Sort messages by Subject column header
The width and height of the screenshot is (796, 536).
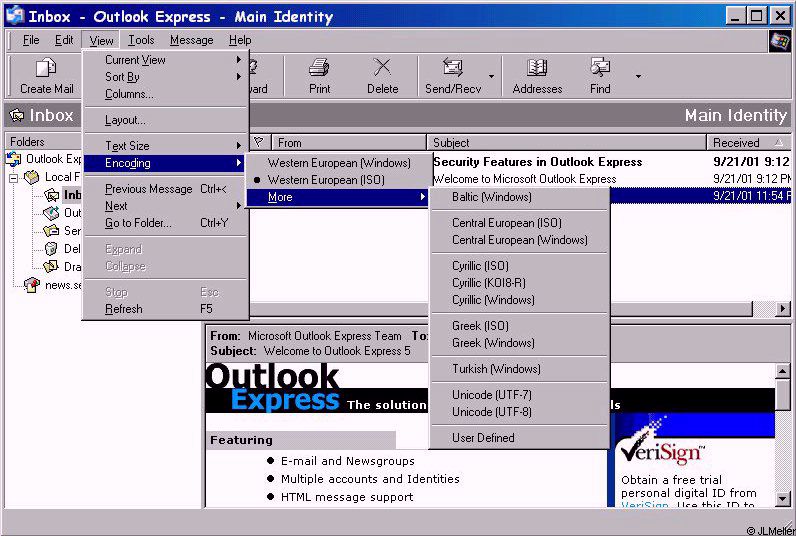(567, 143)
